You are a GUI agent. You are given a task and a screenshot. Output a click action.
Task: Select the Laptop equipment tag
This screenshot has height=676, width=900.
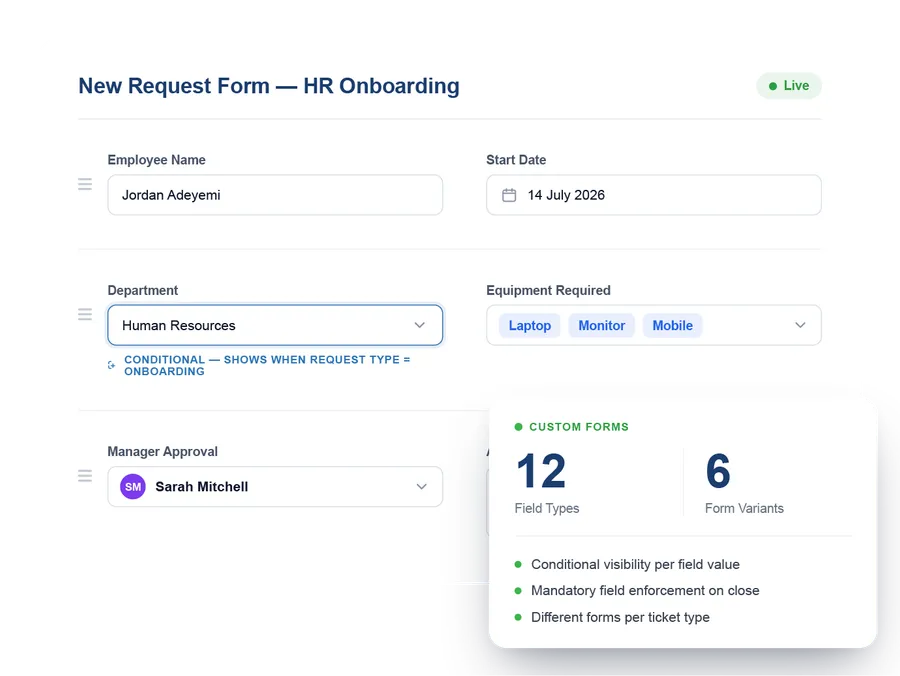pyautogui.click(x=529, y=325)
